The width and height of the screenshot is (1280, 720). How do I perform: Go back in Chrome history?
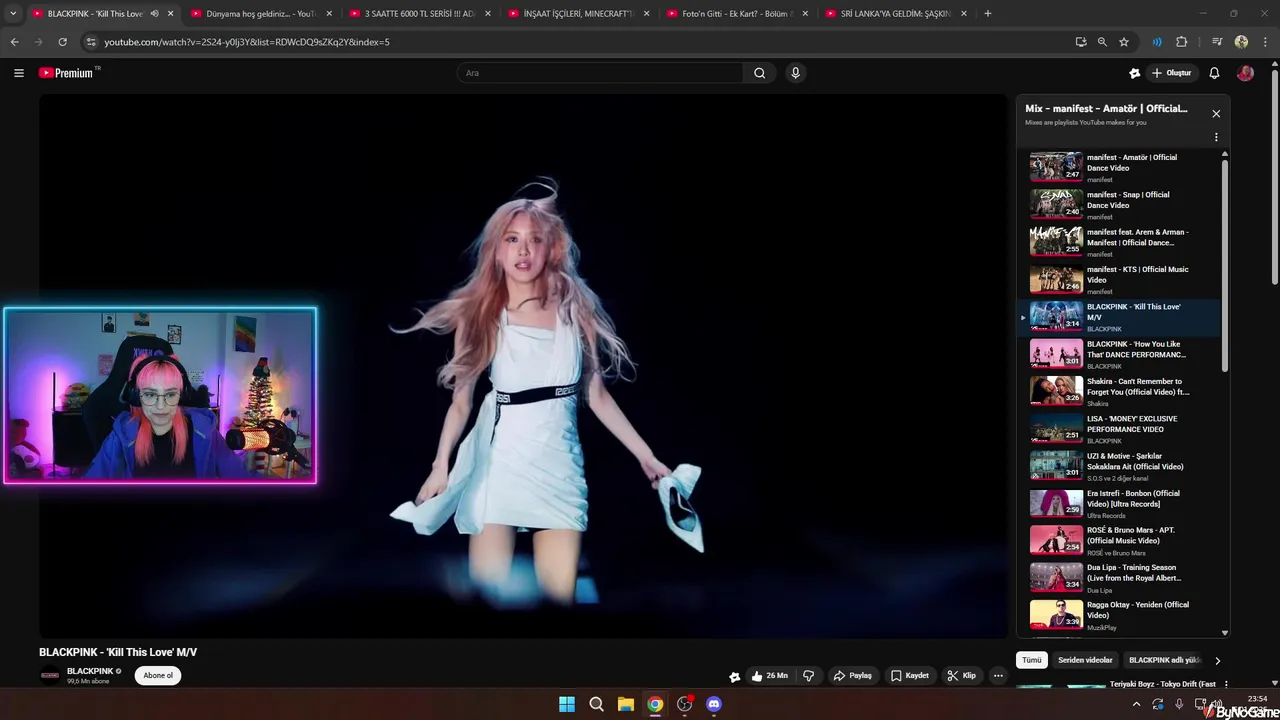tap(14, 42)
